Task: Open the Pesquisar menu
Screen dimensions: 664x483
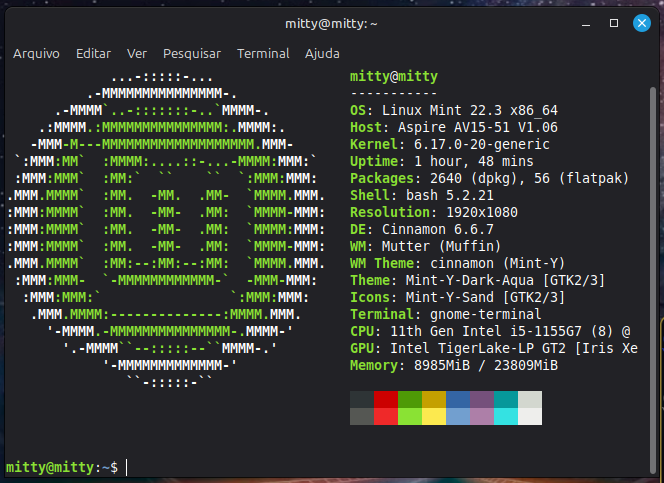Action: [x=192, y=53]
